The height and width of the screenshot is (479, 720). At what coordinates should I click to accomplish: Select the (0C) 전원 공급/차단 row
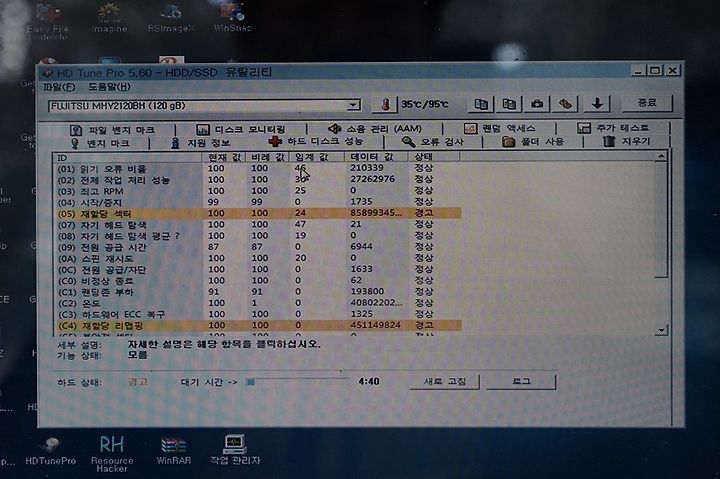pos(257,269)
